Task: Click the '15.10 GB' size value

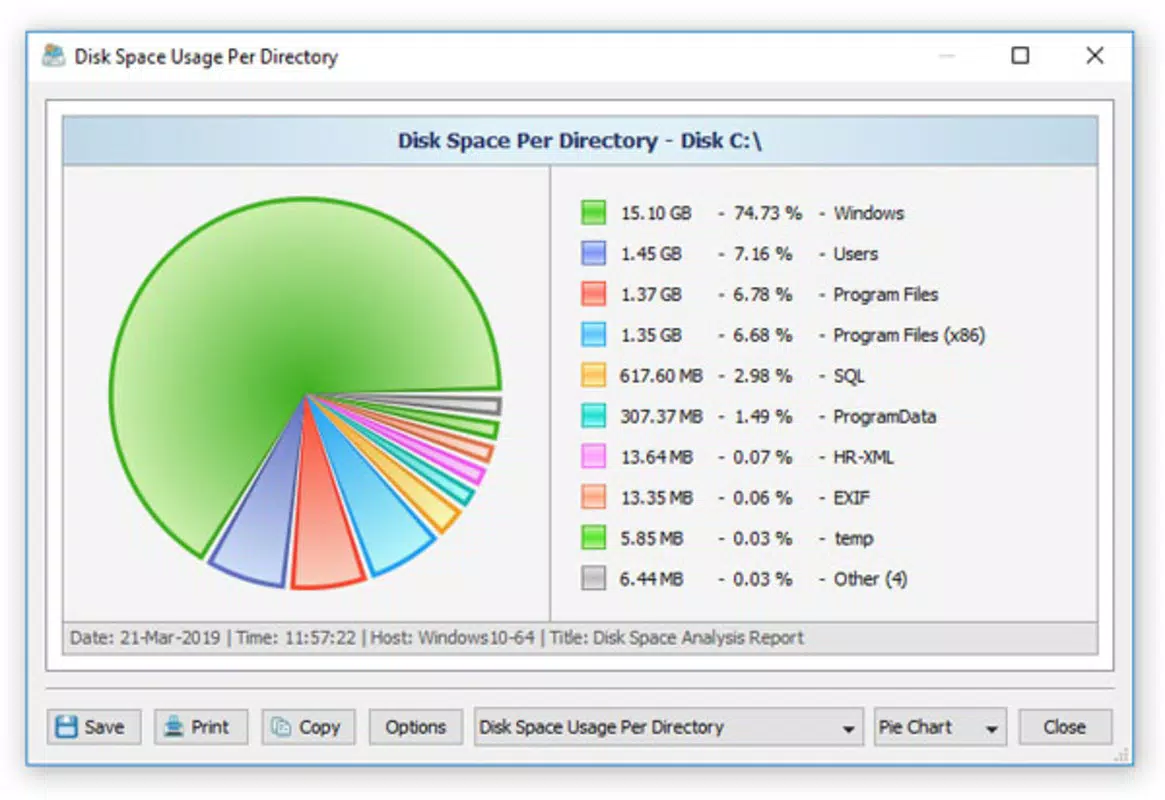Action: coord(656,213)
